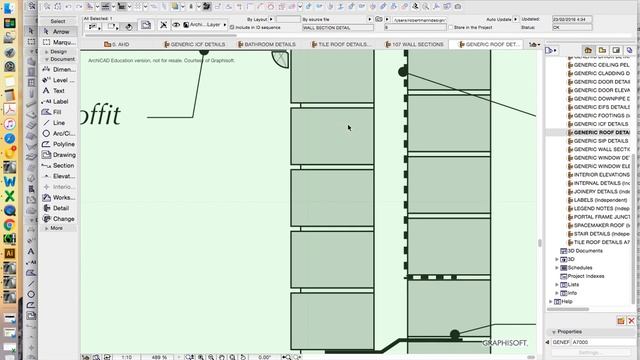The height and width of the screenshot is (360, 640).
Task: Select STAIR DETAILS in Navigator
Action: [x=599, y=234]
